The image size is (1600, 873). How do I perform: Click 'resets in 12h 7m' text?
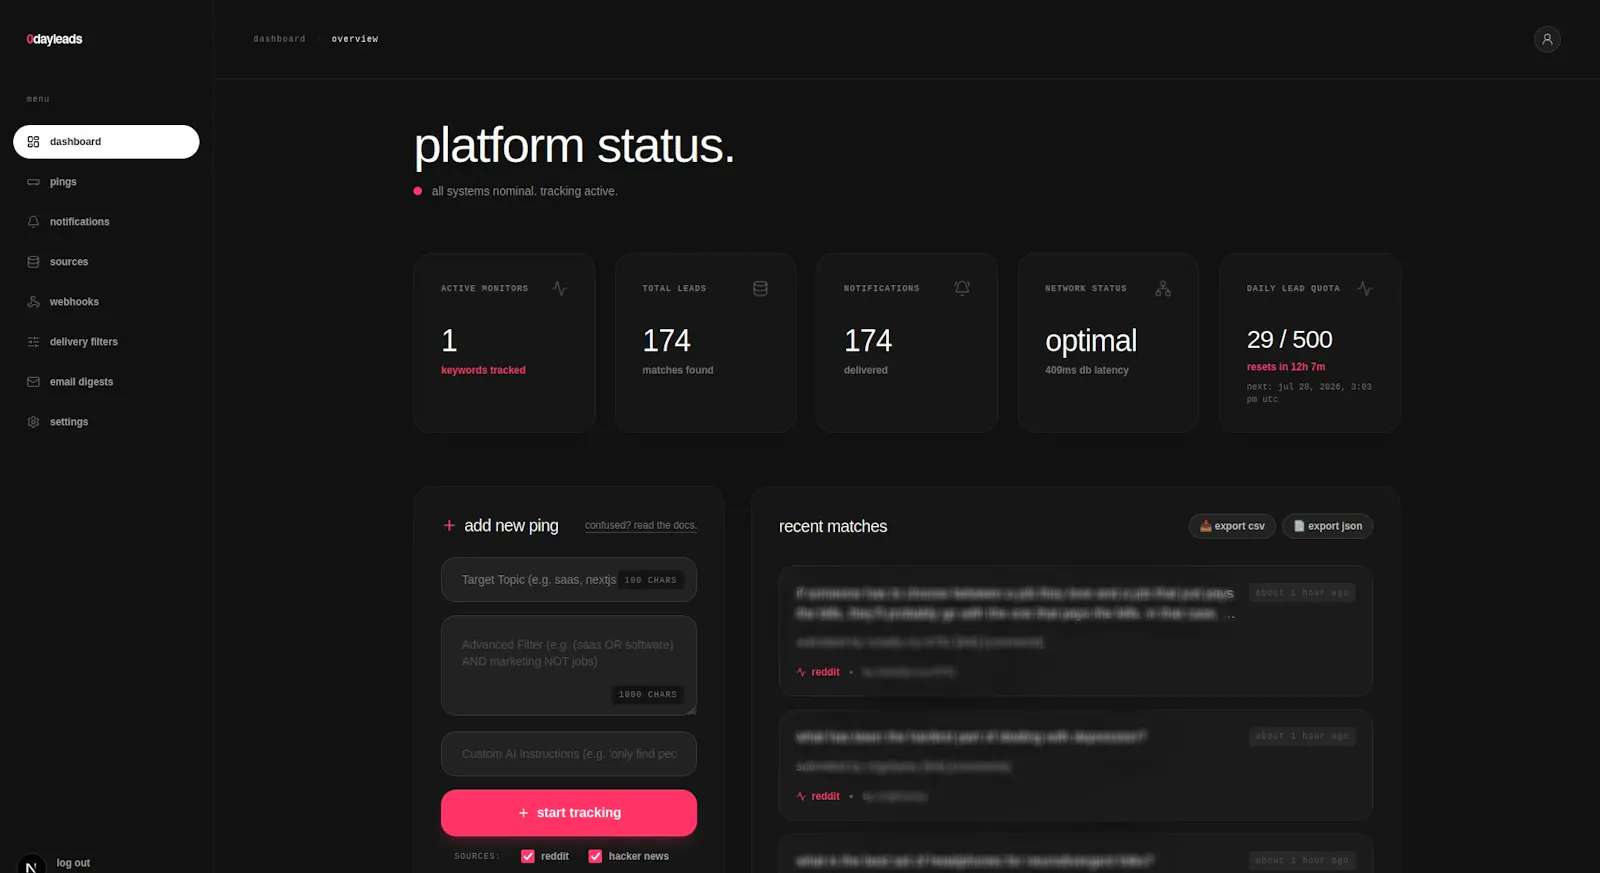click(1286, 367)
